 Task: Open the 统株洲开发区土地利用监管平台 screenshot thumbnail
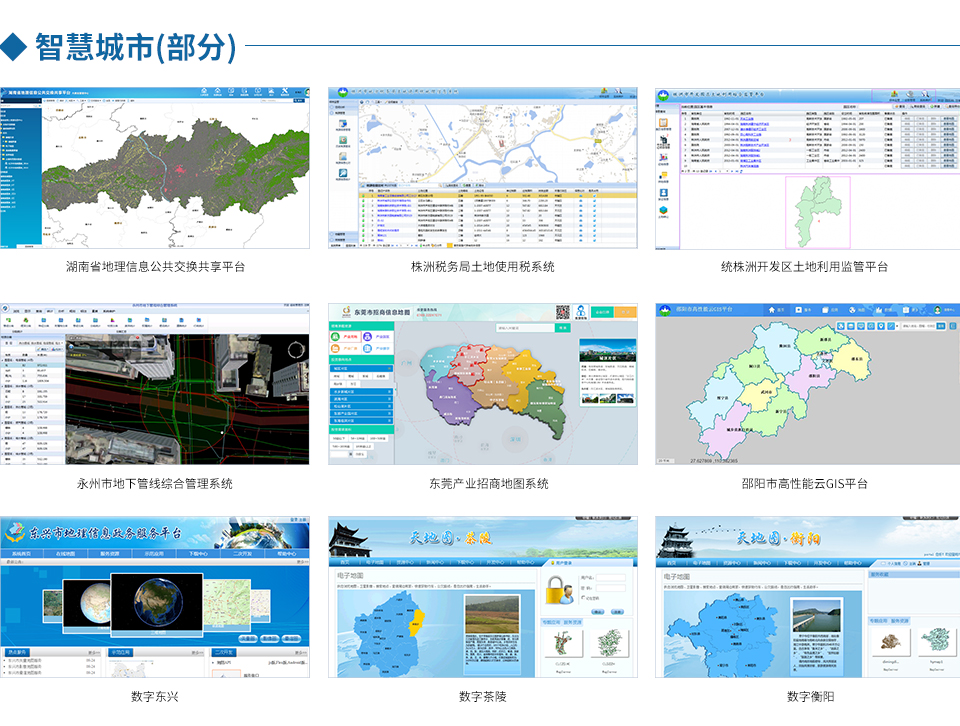(807, 168)
